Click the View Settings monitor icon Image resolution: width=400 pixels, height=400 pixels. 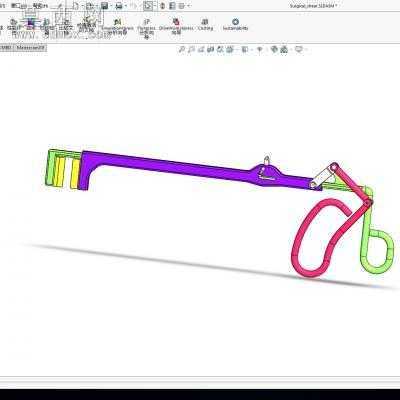pyautogui.click(x=299, y=50)
